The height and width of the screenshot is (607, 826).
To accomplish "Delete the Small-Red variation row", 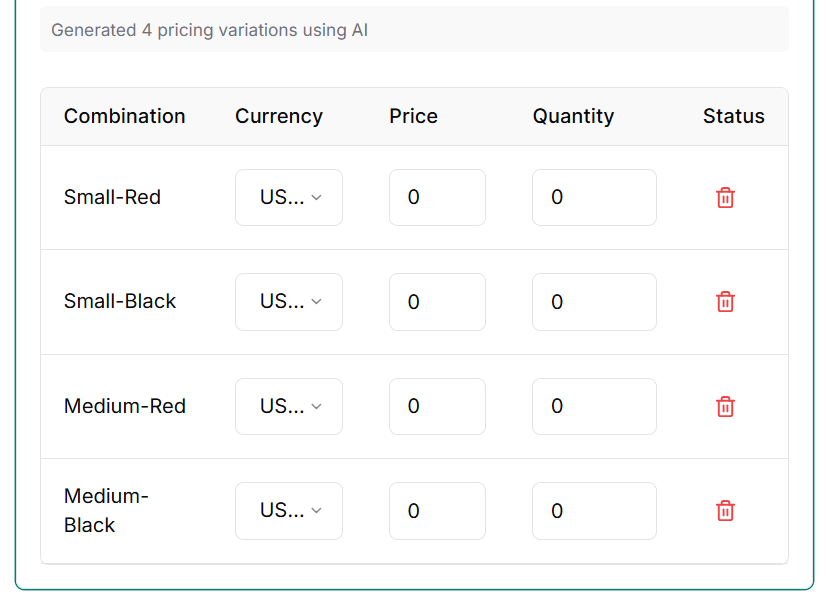I will coord(725,198).
